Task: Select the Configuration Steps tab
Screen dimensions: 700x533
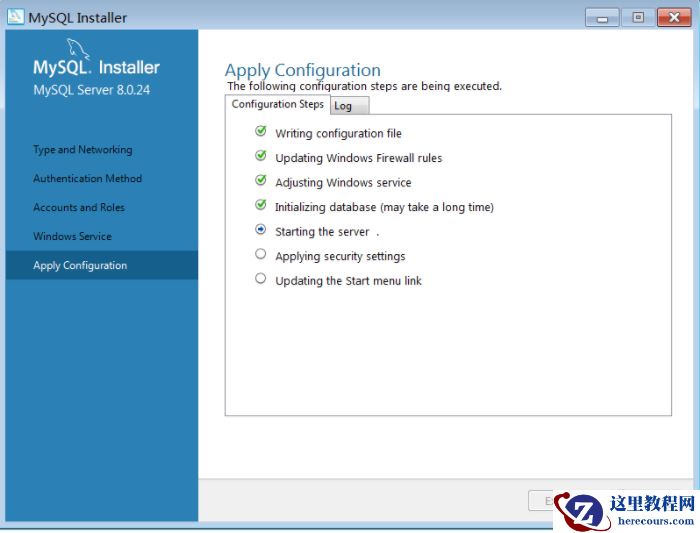Action: click(277, 104)
